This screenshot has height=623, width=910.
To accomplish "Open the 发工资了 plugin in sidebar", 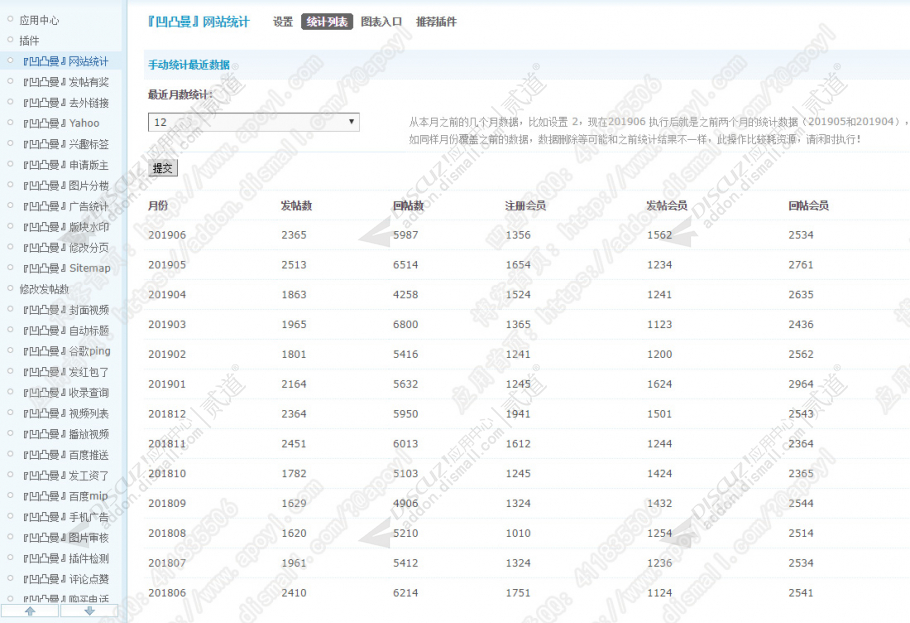I will tap(66, 476).
